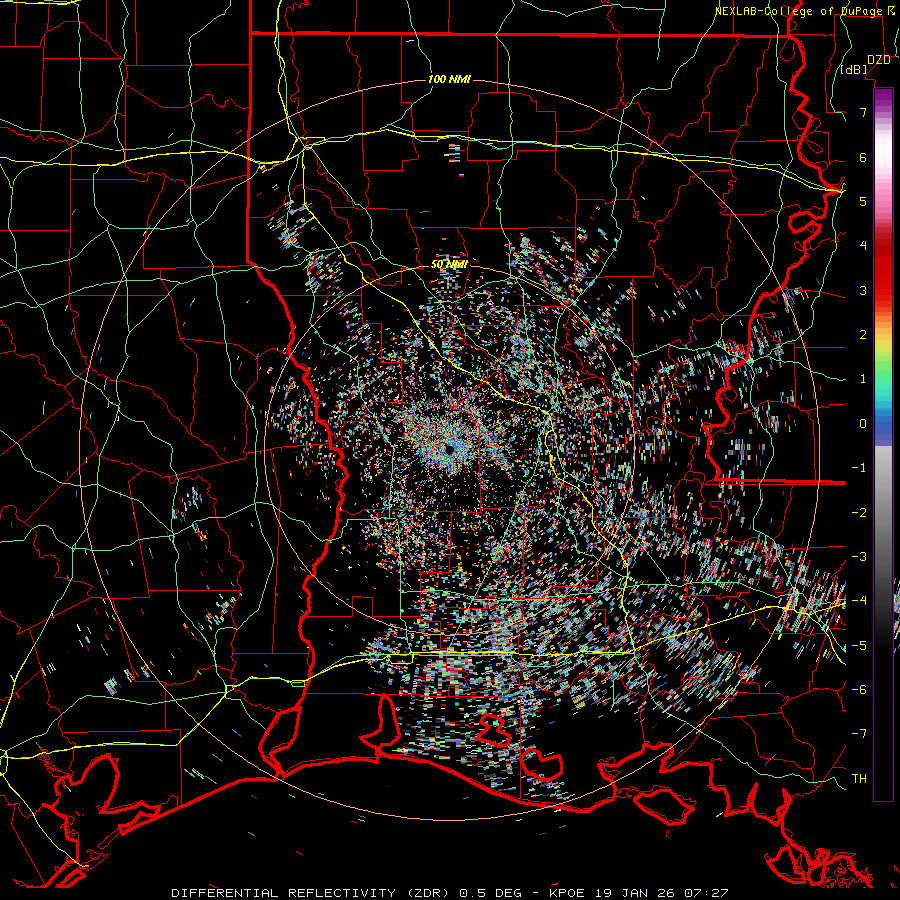Click the 6 dB value on the scale
The width and height of the screenshot is (900, 900).
point(863,157)
